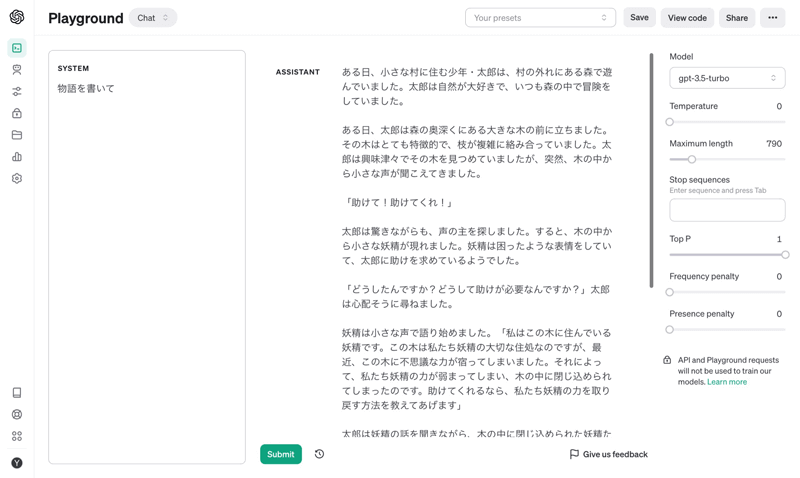The height and width of the screenshot is (478, 800).
Task: Click the SYSTEM prompt text 物語を書いて
Action: coord(86,88)
